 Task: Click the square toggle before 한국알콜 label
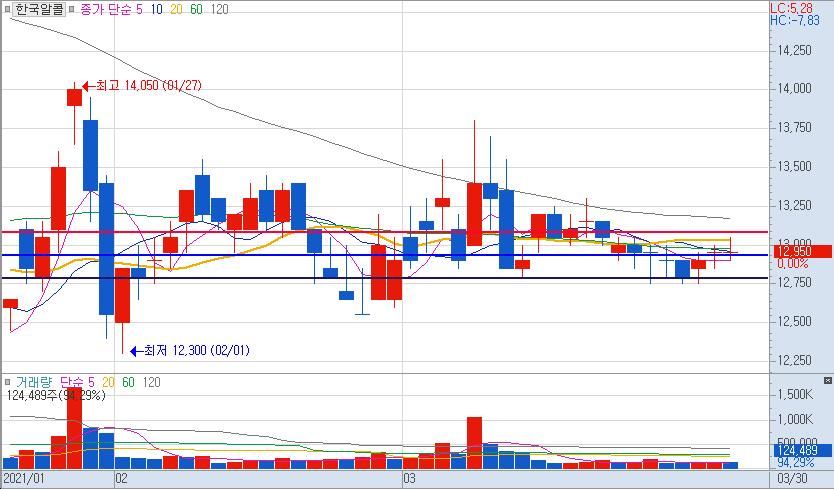point(7,10)
